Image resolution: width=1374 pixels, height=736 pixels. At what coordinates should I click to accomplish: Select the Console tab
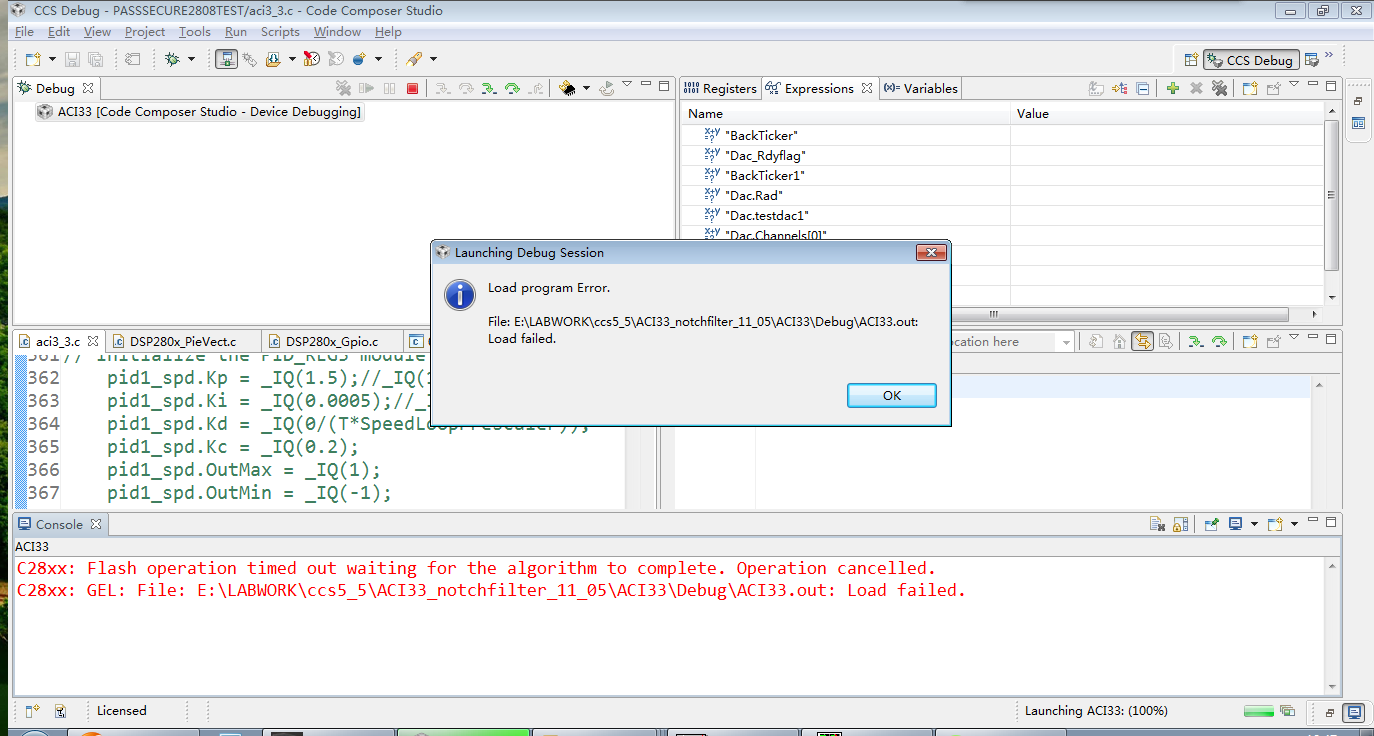(x=59, y=524)
